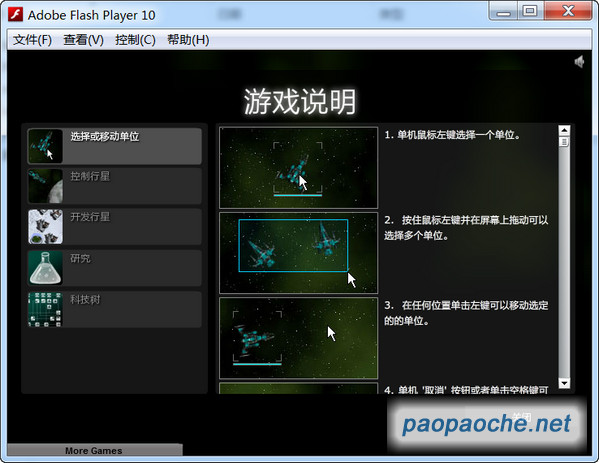Click the scrollbar up arrow

[x=564, y=131]
